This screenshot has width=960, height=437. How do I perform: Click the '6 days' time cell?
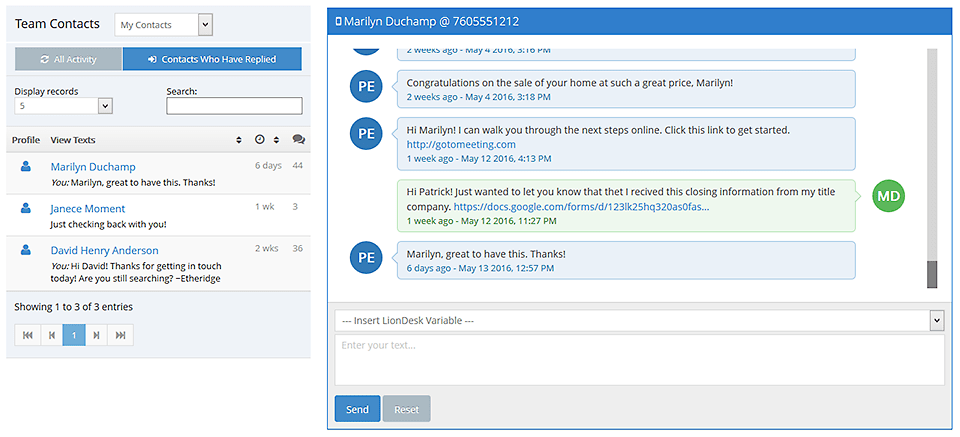click(x=268, y=165)
